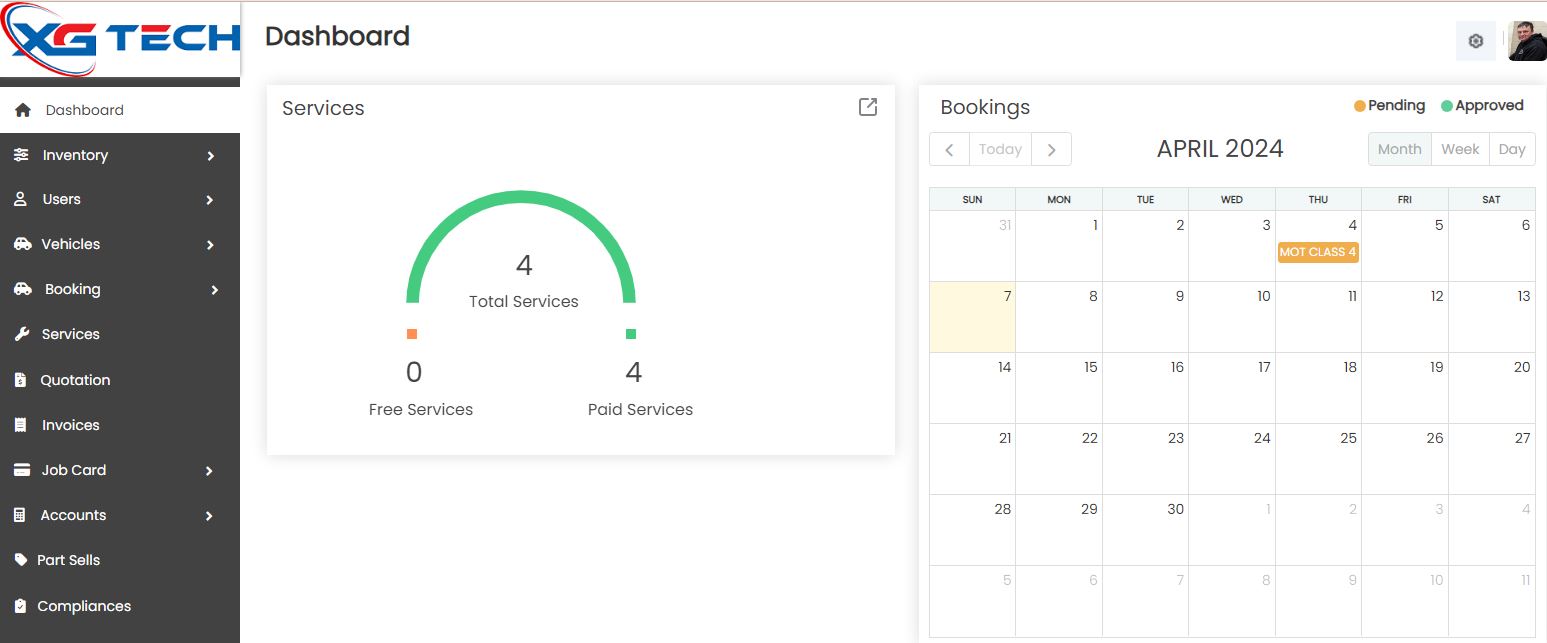Expand the Vehicles submenu chevron

(210, 245)
